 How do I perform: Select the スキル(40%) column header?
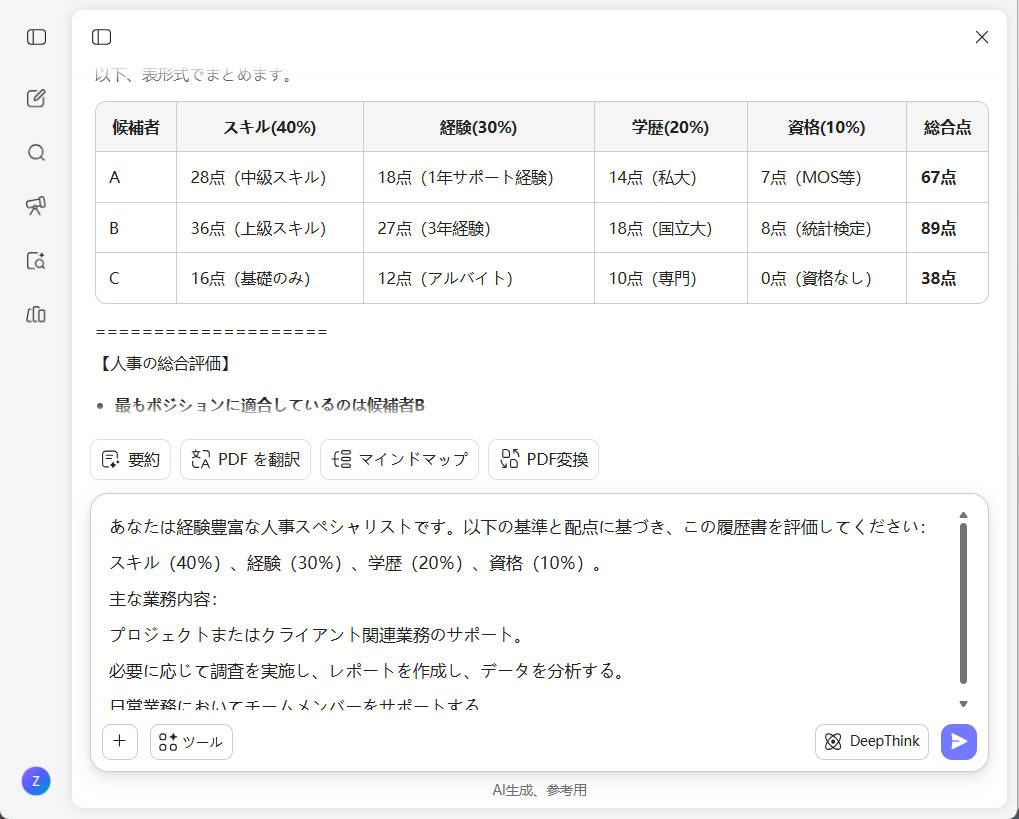pyautogui.click(x=270, y=127)
